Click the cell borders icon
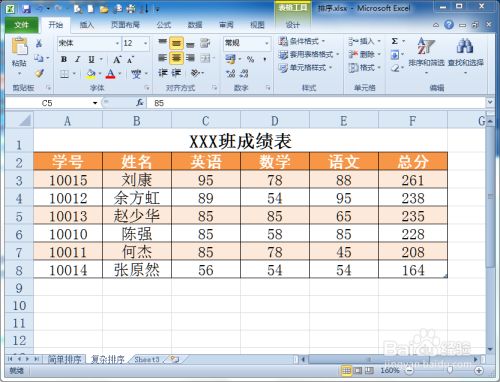The image size is (500, 382). tap(64, 73)
